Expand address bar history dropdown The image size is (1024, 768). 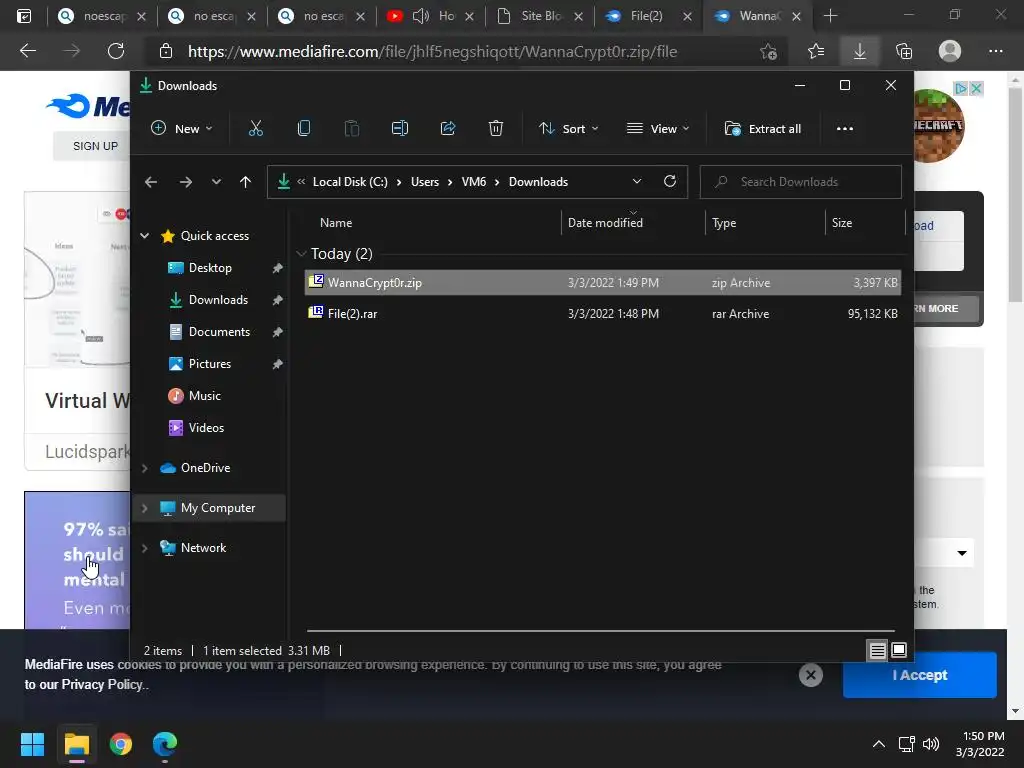637,182
